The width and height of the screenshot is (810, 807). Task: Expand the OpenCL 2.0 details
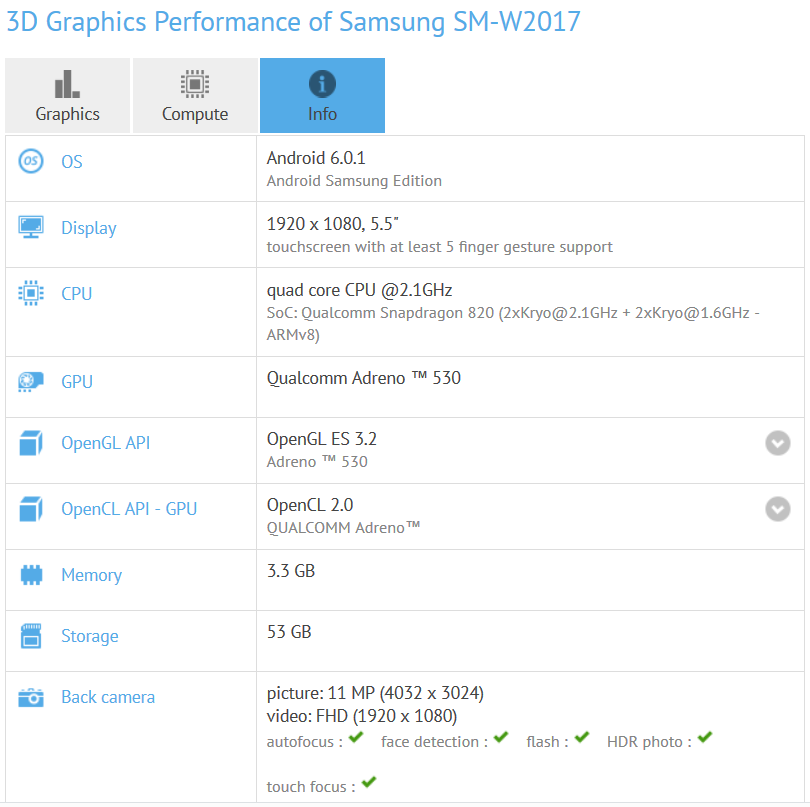click(777, 509)
